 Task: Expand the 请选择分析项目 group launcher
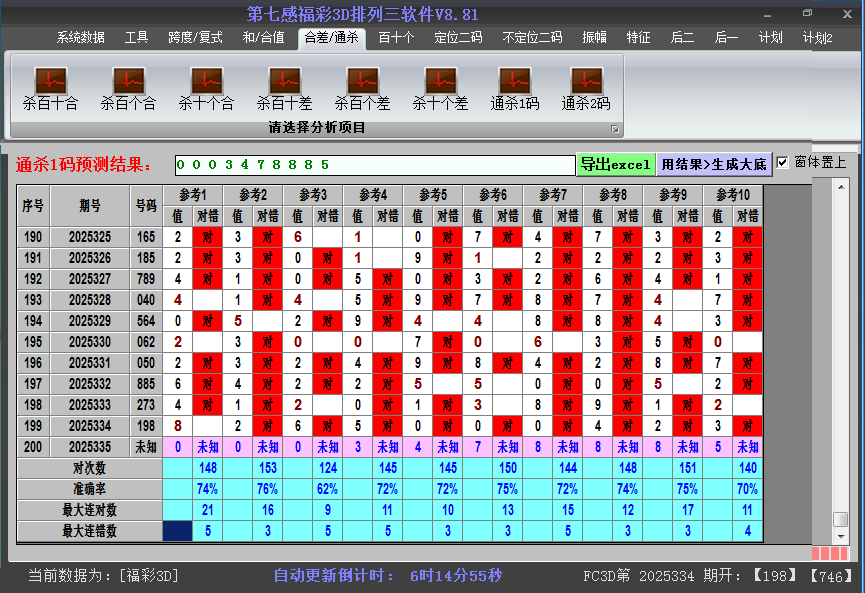(x=615, y=129)
